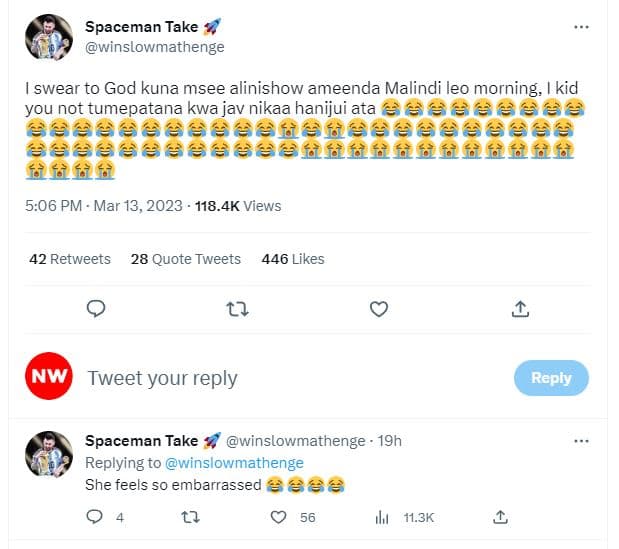619x549 pixels.
Task: Reply to the main tweet using comment icon
Action: (x=96, y=309)
